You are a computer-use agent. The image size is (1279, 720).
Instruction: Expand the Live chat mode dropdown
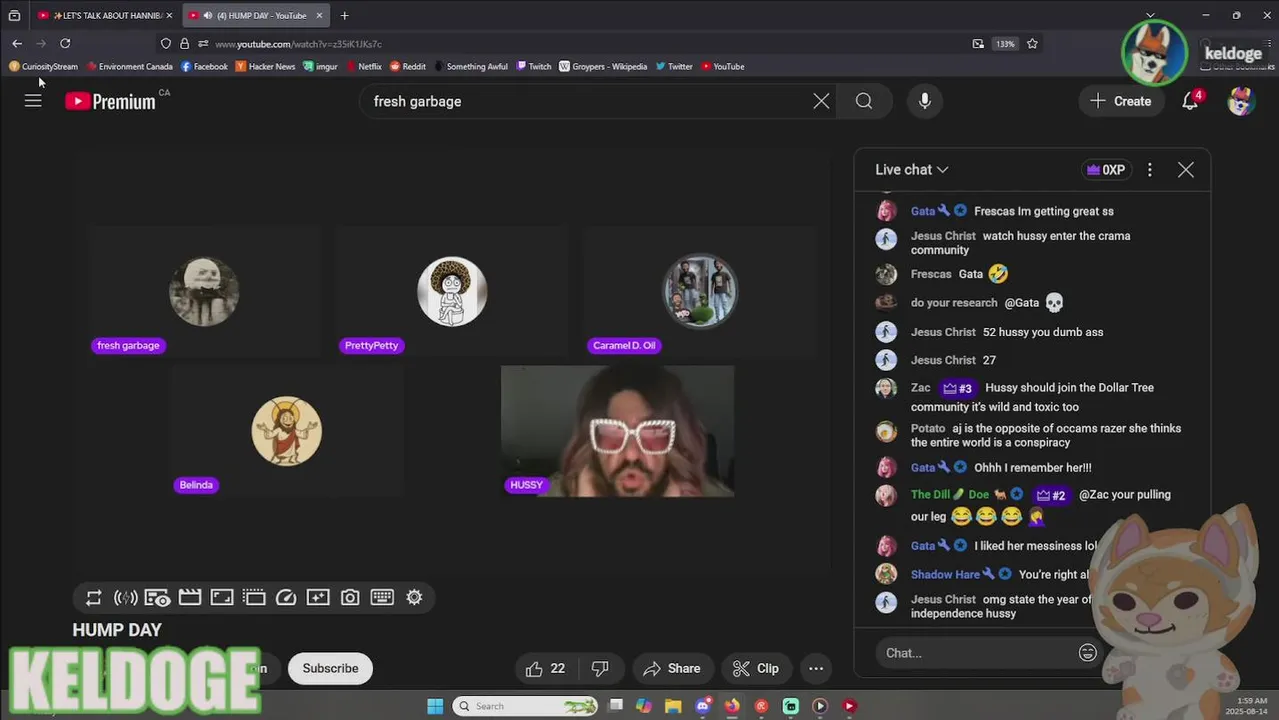(x=911, y=170)
